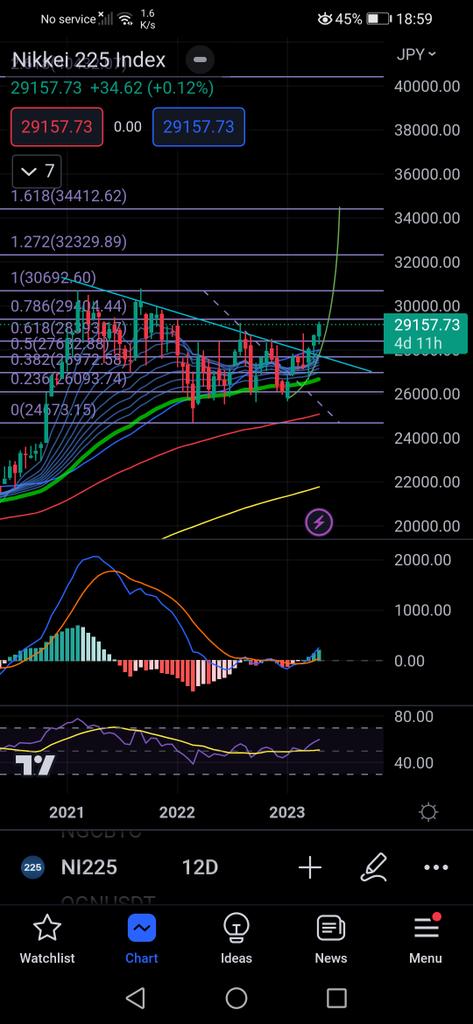473x1024 pixels.
Task: Open the Ideas tab
Action: 236,939
